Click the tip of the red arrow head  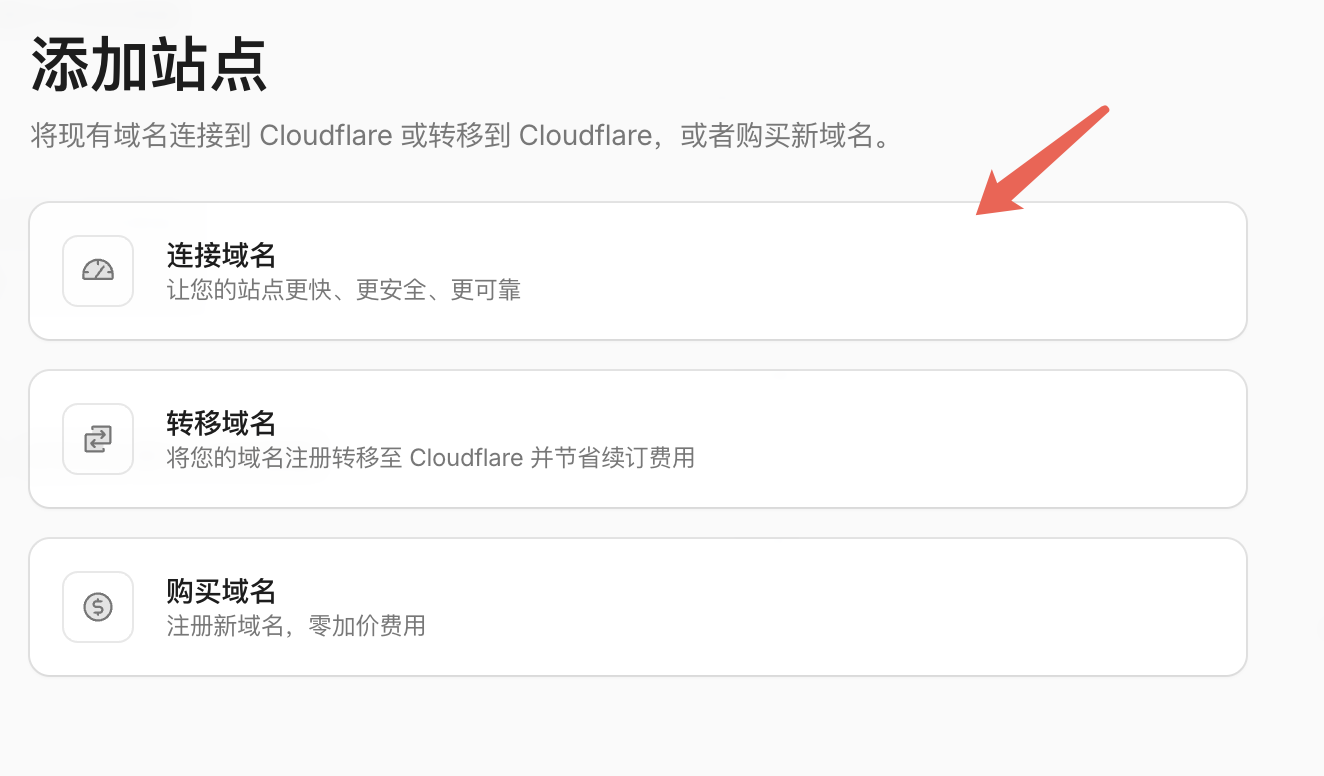980,212
